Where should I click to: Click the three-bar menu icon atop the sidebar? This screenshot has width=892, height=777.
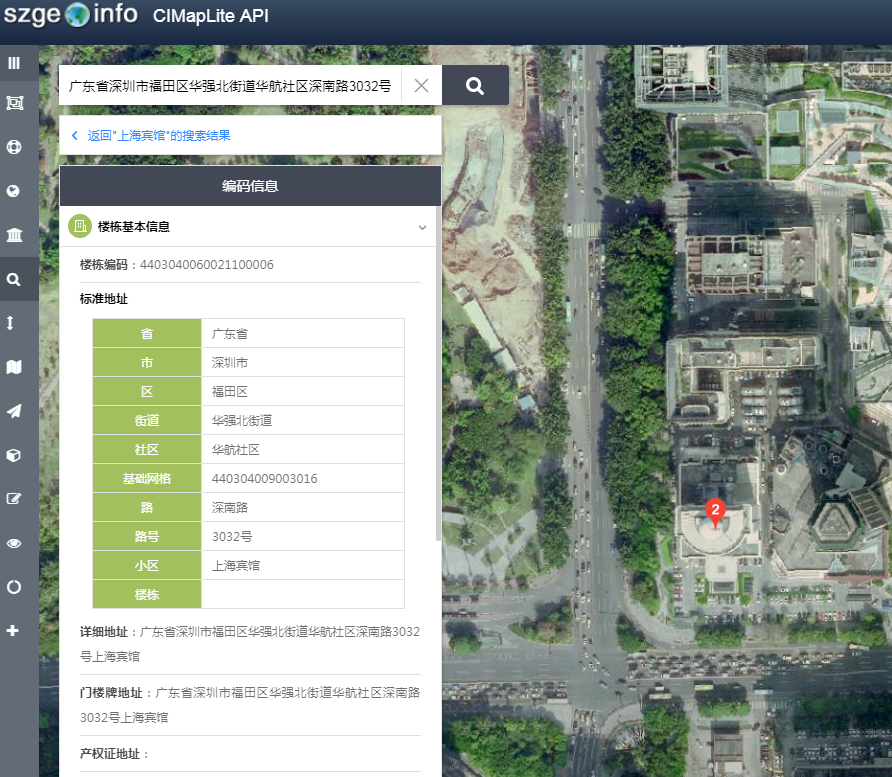click(14, 63)
